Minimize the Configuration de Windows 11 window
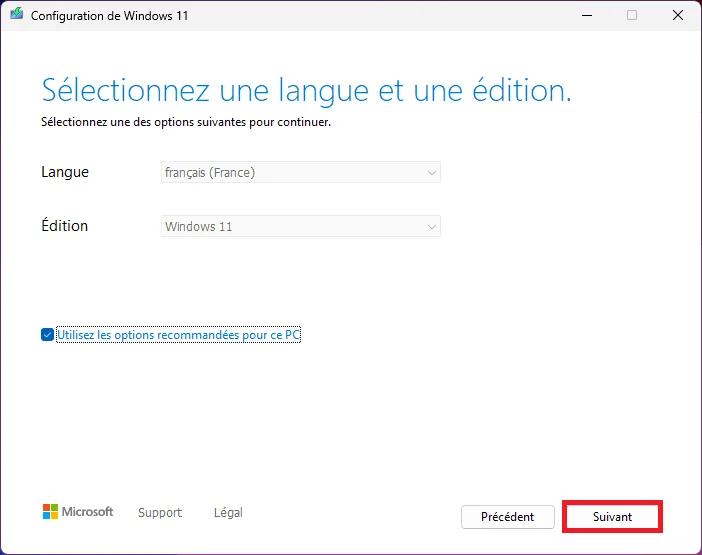This screenshot has height=555, width=702. [587, 15]
